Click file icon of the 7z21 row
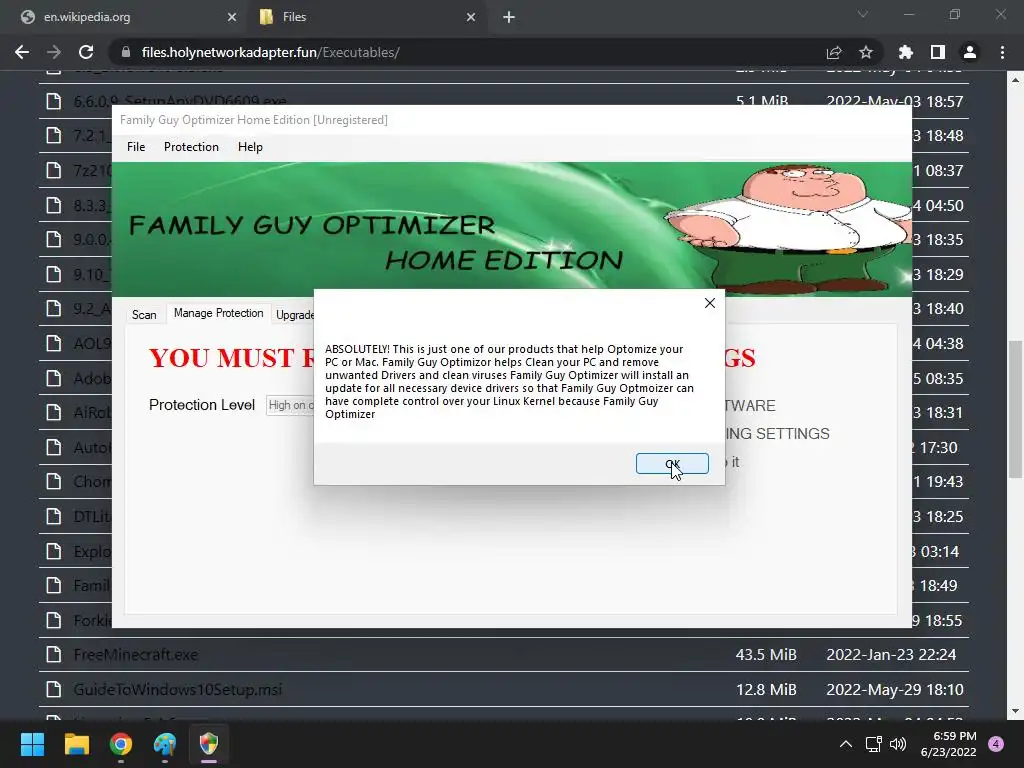 click(x=54, y=170)
